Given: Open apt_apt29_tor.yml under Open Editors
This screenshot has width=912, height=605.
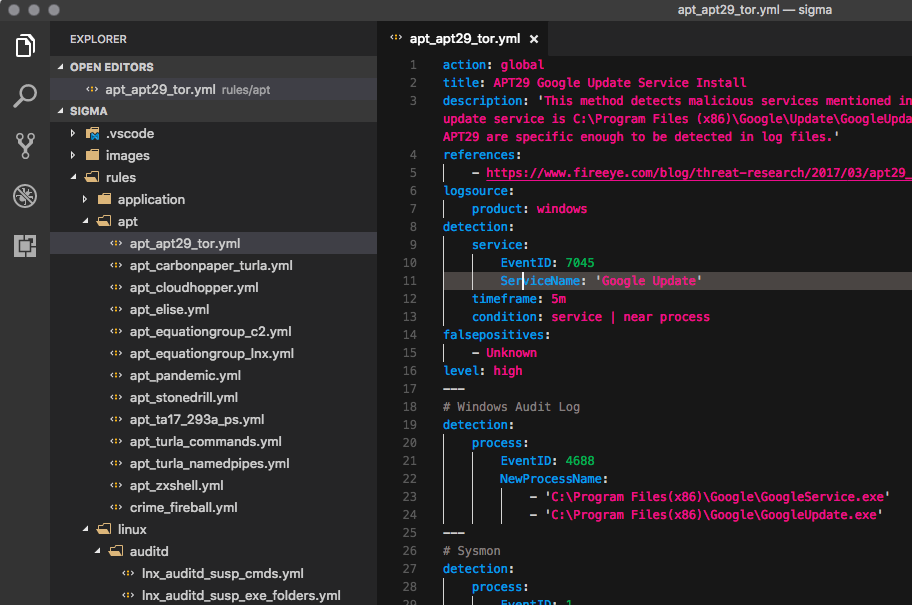Looking at the screenshot, I should pyautogui.click(x=160, y=89).
